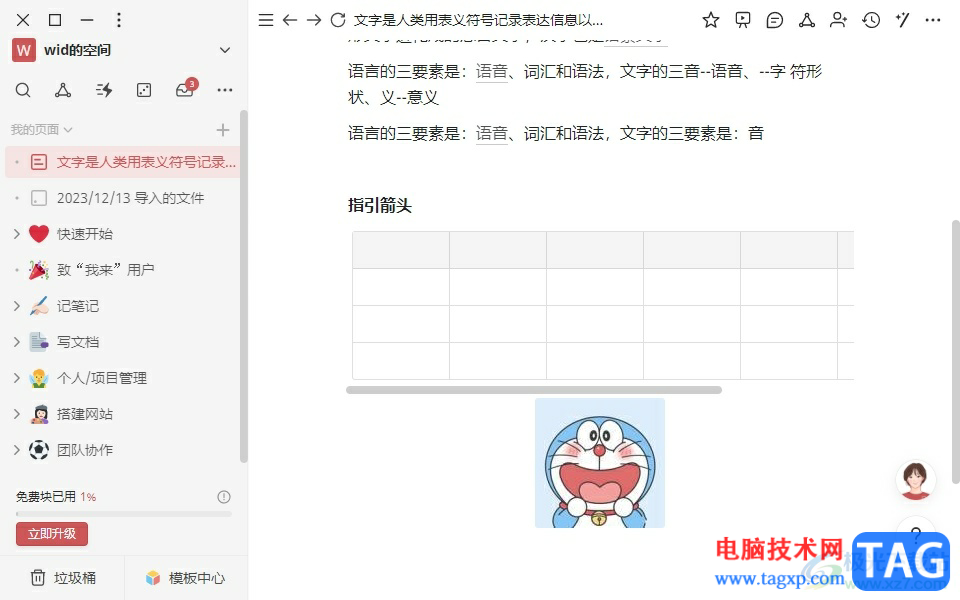This screenshot has width=960, height=600.
Task: Click the 1% usage text
Action: (x=88, y=497)
